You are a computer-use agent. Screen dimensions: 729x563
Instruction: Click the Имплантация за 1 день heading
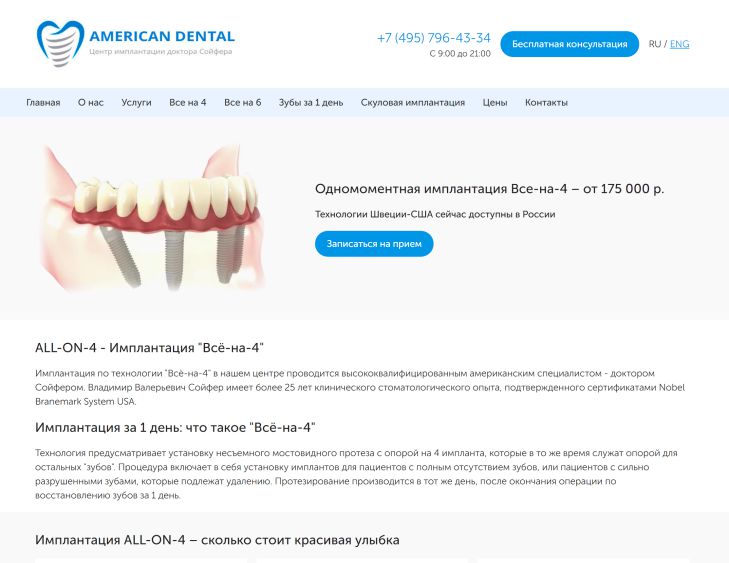(175, 428)
